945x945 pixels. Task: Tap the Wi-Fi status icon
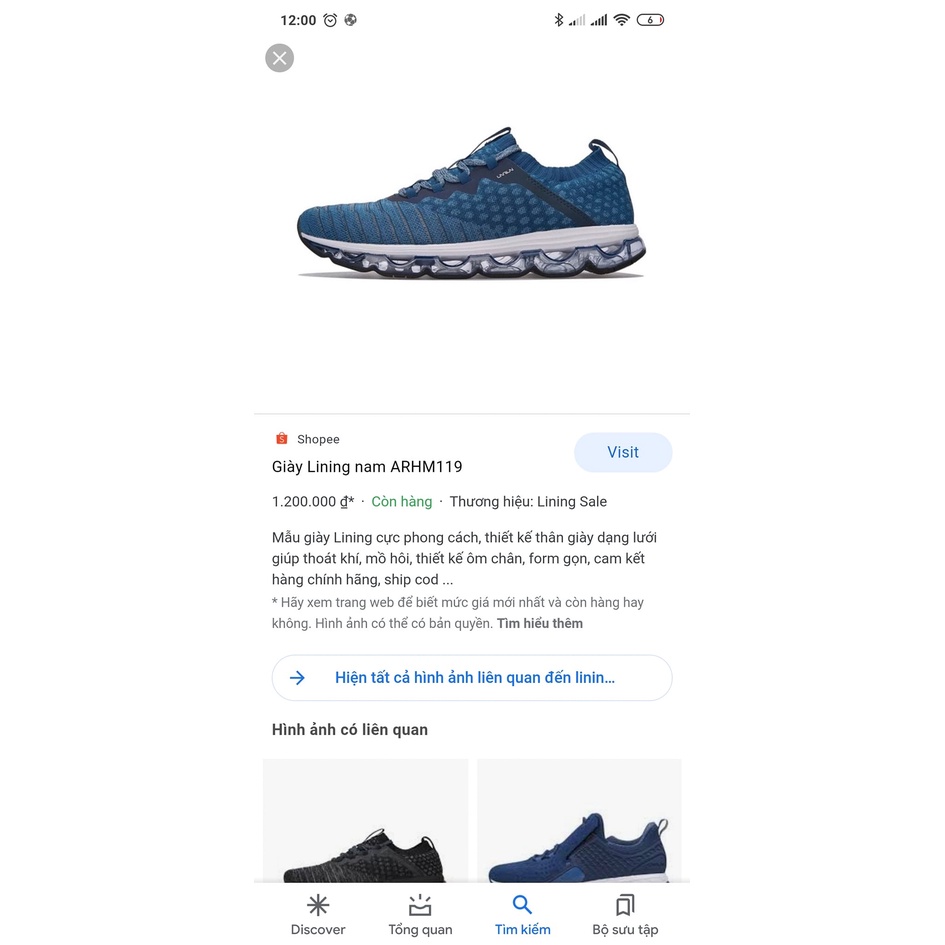pyautogui.click(x=621, y=20)
